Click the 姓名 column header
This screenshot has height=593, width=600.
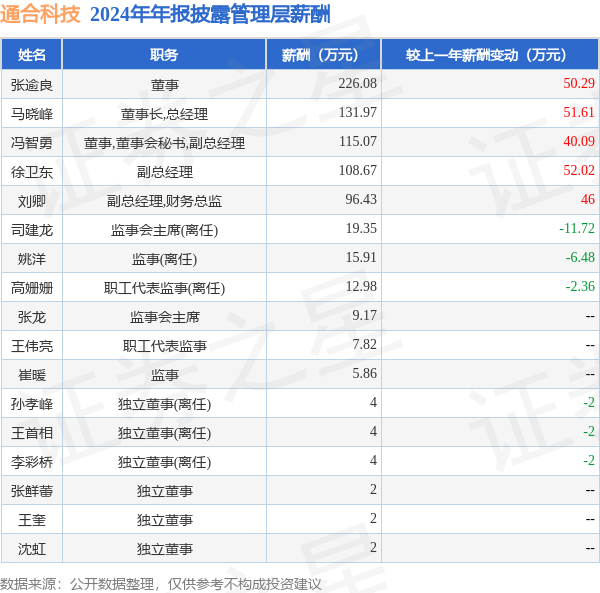31,55
